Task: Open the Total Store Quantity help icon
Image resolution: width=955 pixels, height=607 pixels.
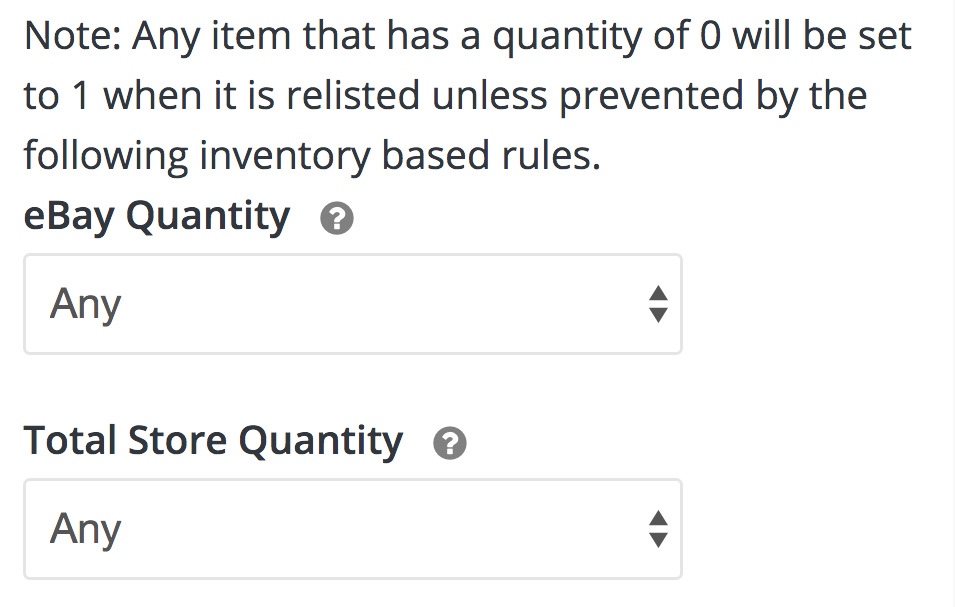Action: click(x=449, y=443)
